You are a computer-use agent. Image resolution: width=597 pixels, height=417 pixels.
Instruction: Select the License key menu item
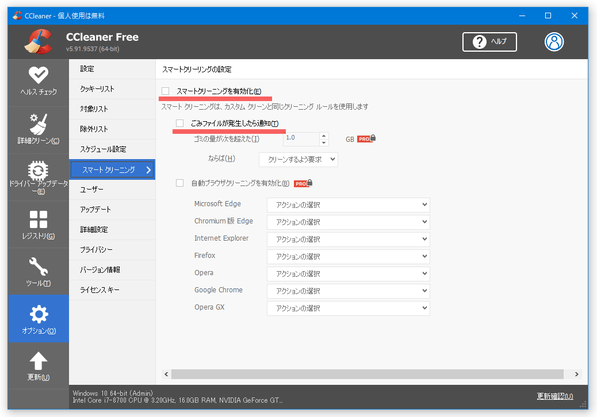pyautogui.click(x=112, y=290)
